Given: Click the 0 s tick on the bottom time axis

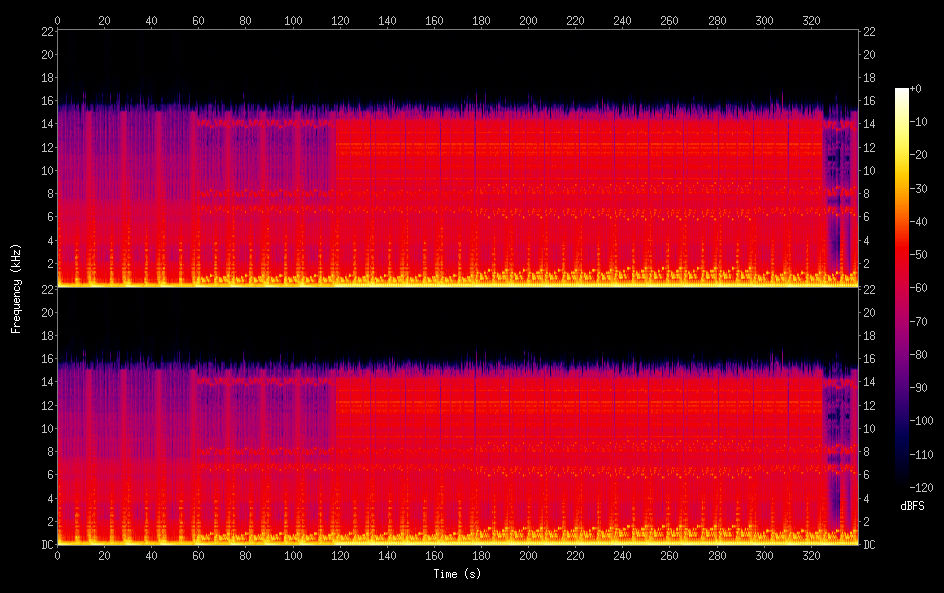Looking at the screenshot, I should coord(57,555).
